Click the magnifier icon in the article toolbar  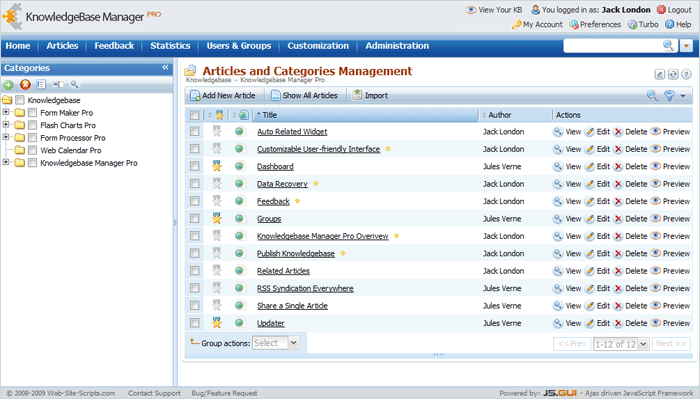pos(652,95)
